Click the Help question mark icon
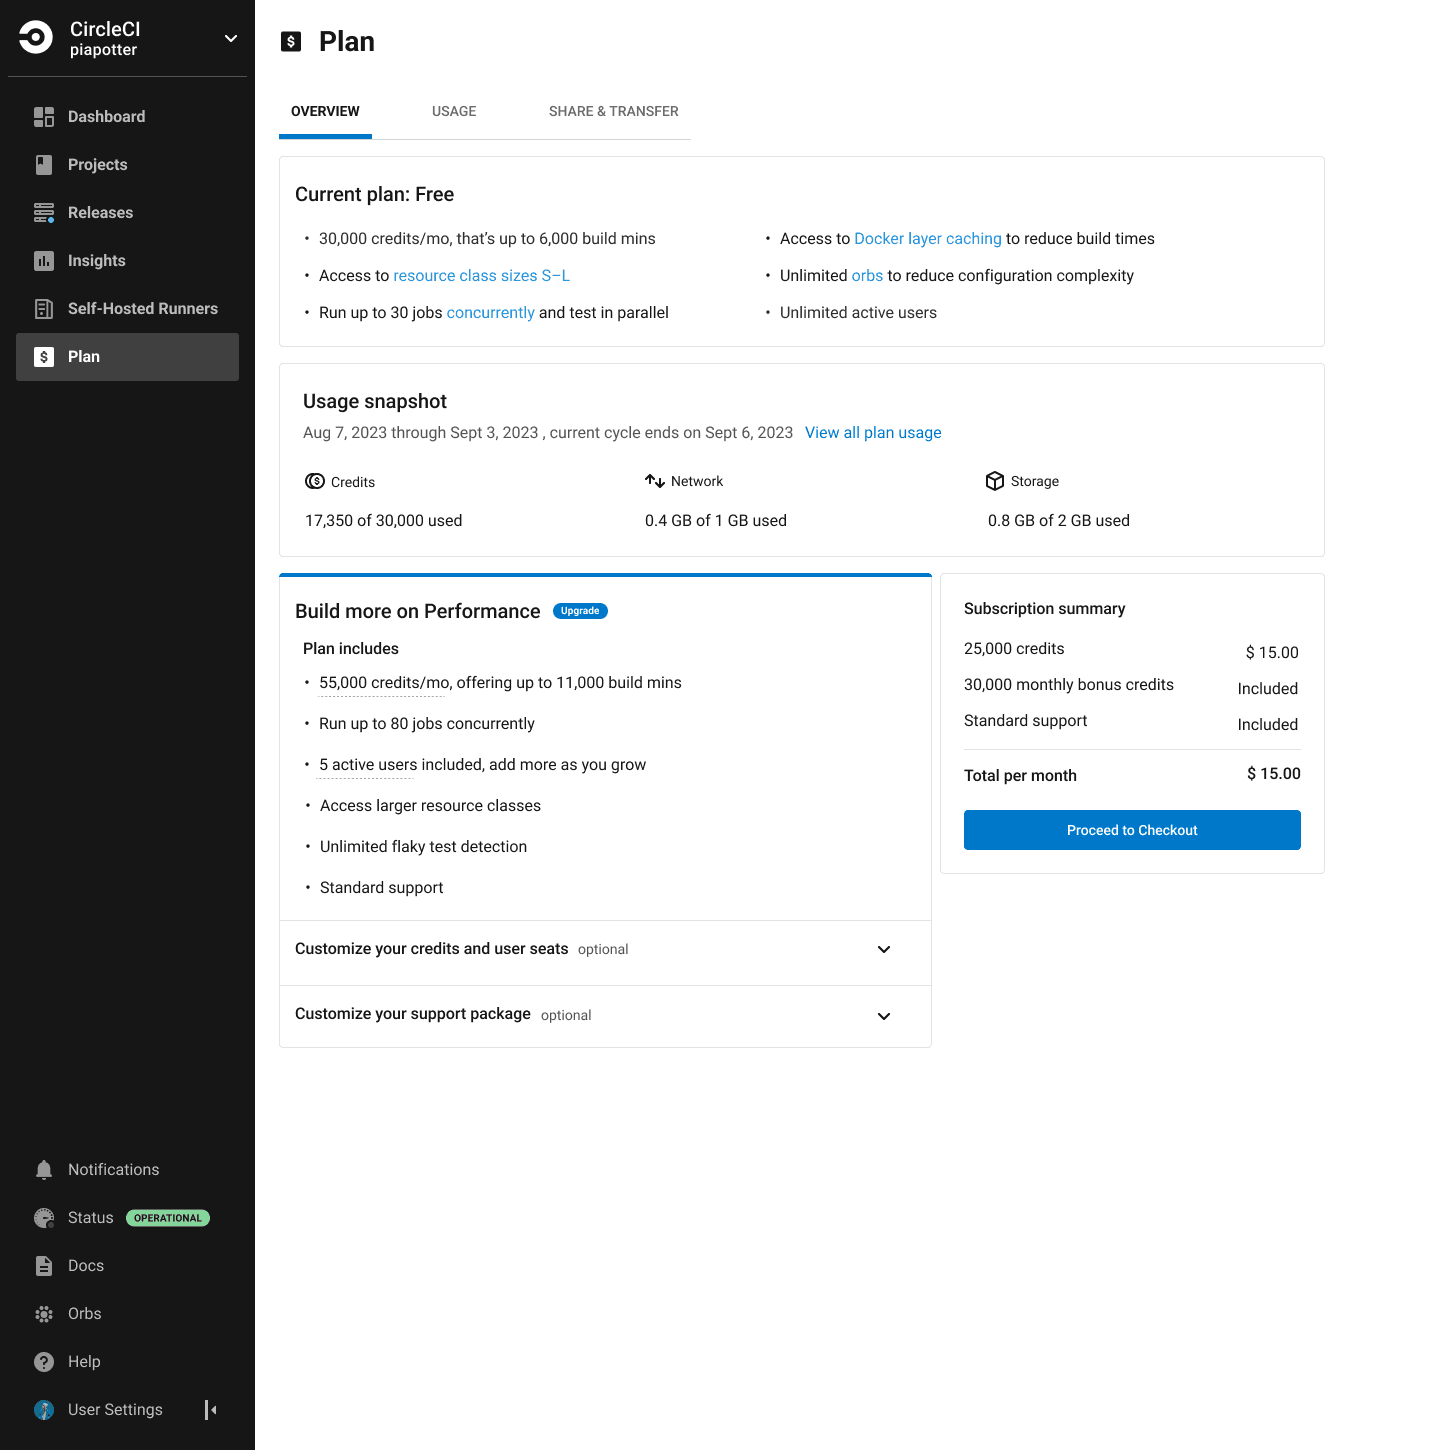1440x1450 pixels. pos(44,1362)
